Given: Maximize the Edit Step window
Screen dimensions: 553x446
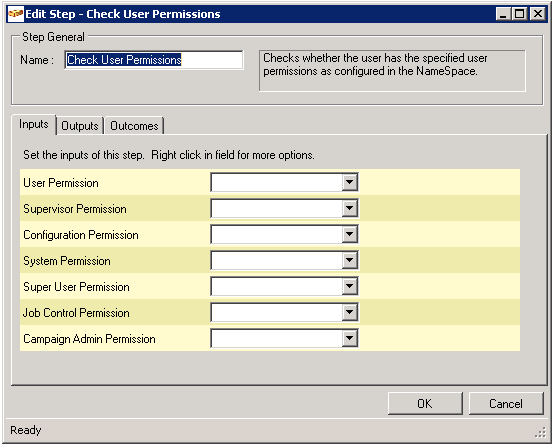Looking at the screenshot, I should [x=520, y=14].
